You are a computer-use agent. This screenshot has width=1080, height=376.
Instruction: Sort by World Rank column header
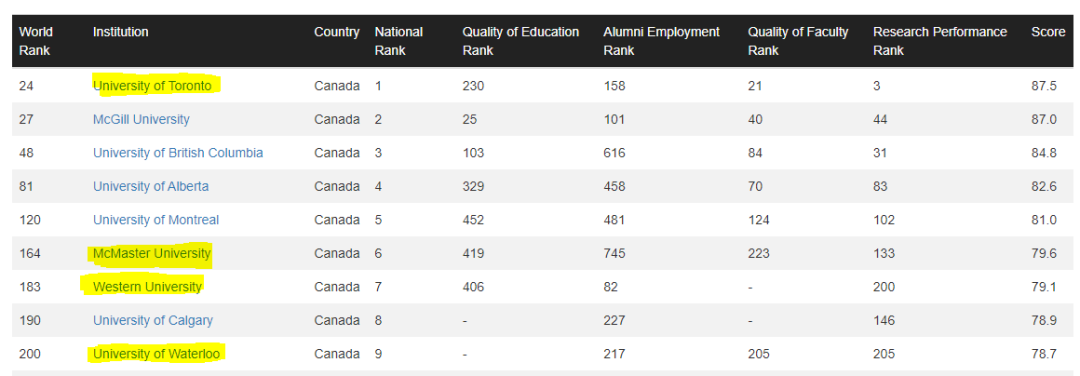pyautogui.click(x=35, y=41)
